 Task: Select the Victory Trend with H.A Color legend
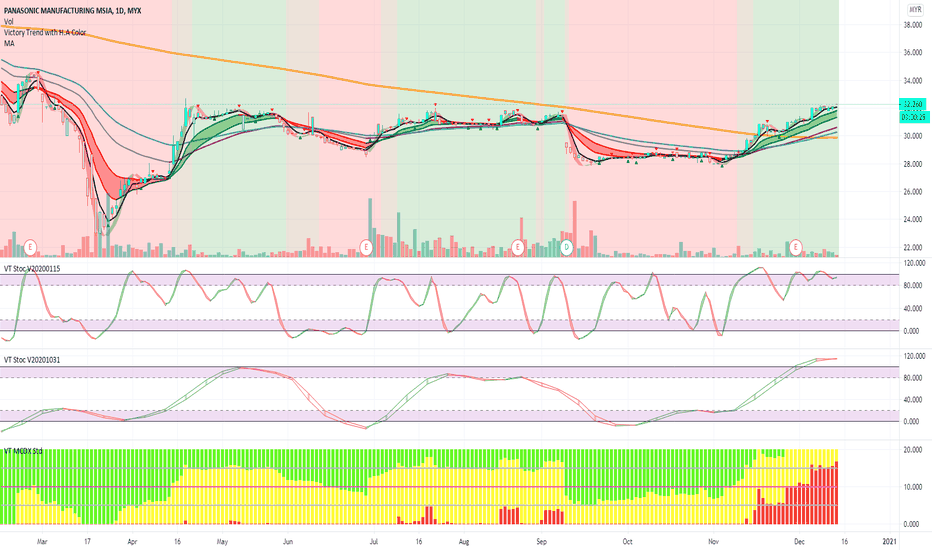tap(45, 32)
